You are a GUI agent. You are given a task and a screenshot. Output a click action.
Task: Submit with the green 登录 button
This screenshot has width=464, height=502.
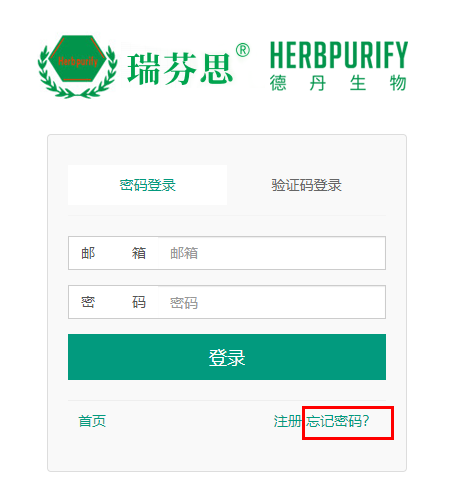coord(227,357)
